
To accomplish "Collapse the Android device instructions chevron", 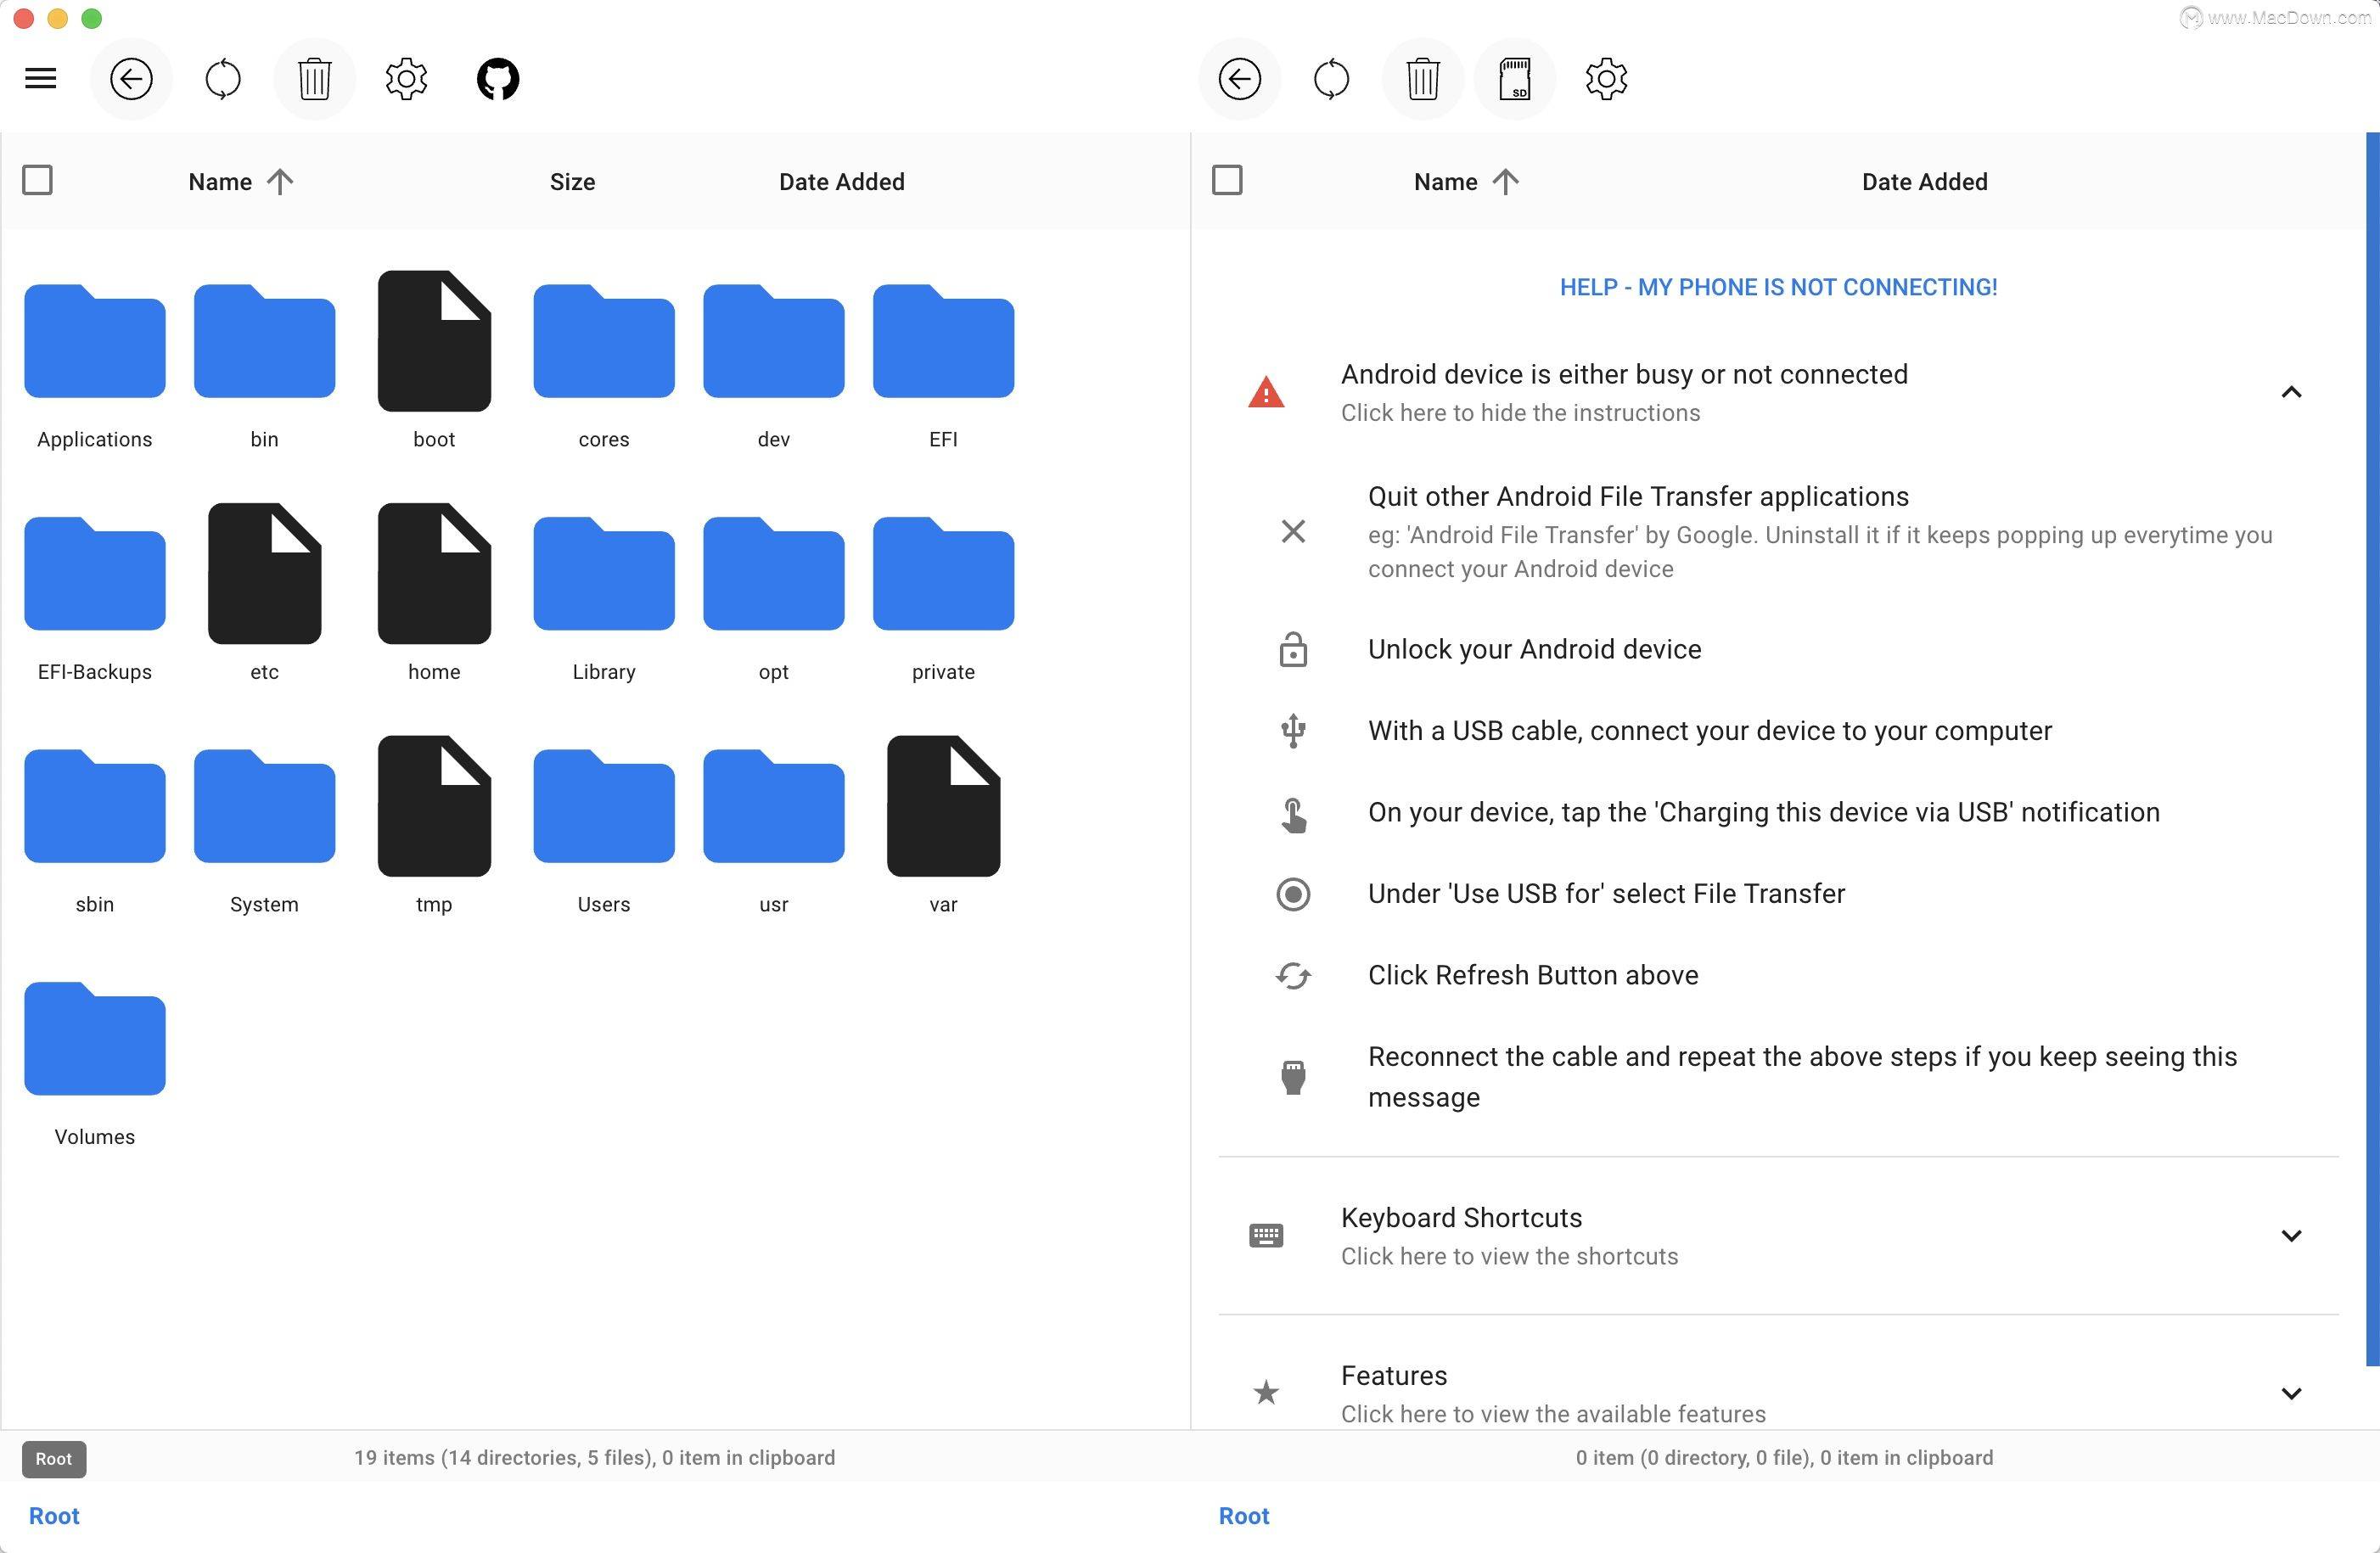I will [2291, 392].
